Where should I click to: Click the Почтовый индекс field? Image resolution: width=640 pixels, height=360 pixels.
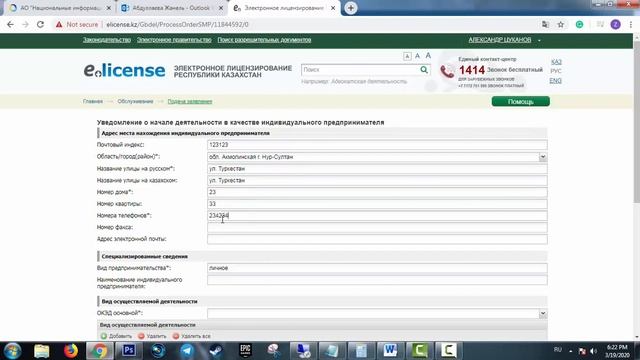[377, 145]
